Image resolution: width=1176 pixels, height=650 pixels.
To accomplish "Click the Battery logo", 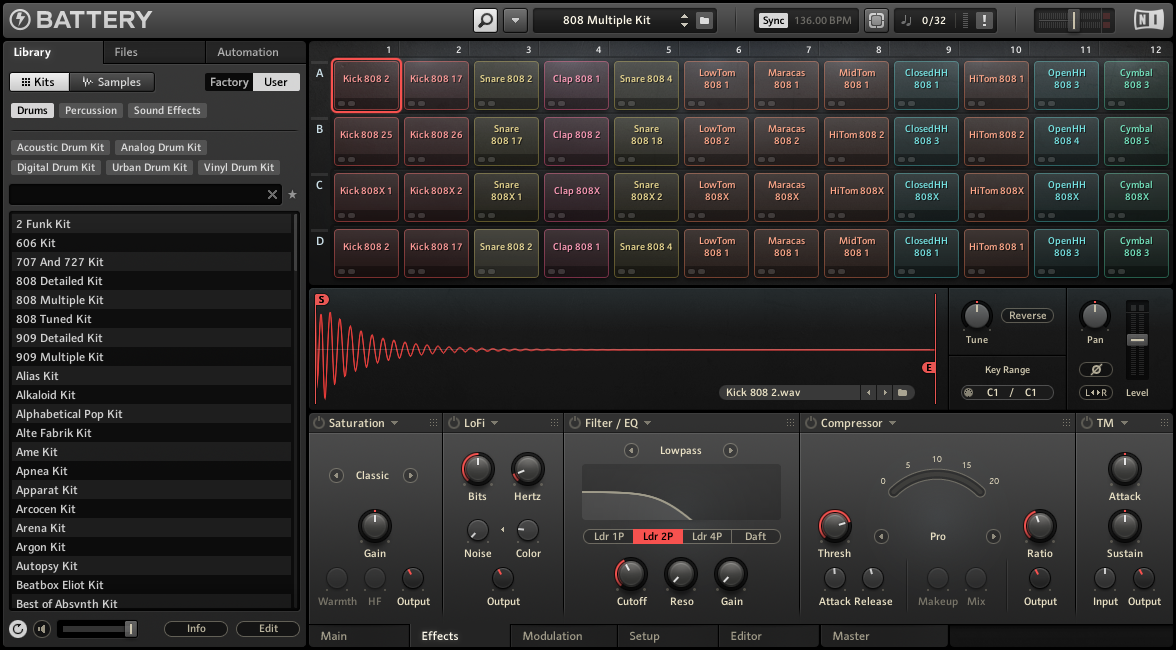I will coord(81,19).
